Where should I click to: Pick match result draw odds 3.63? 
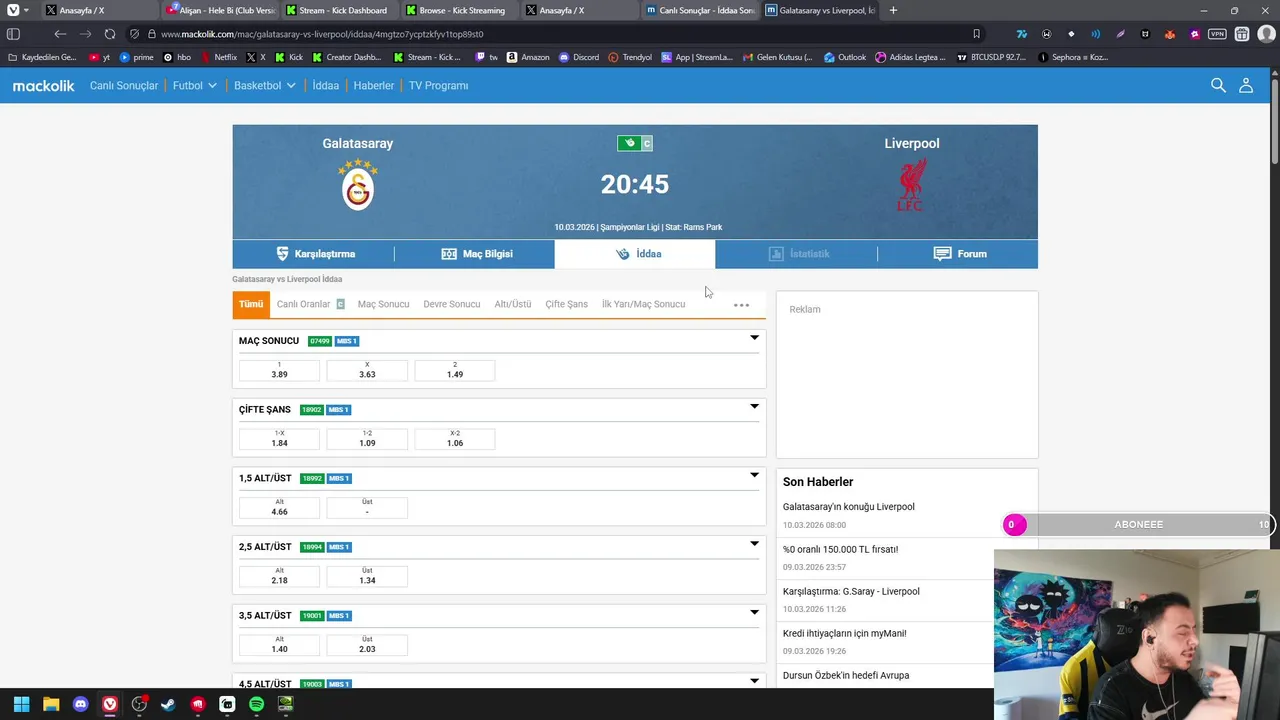(367, 370)
